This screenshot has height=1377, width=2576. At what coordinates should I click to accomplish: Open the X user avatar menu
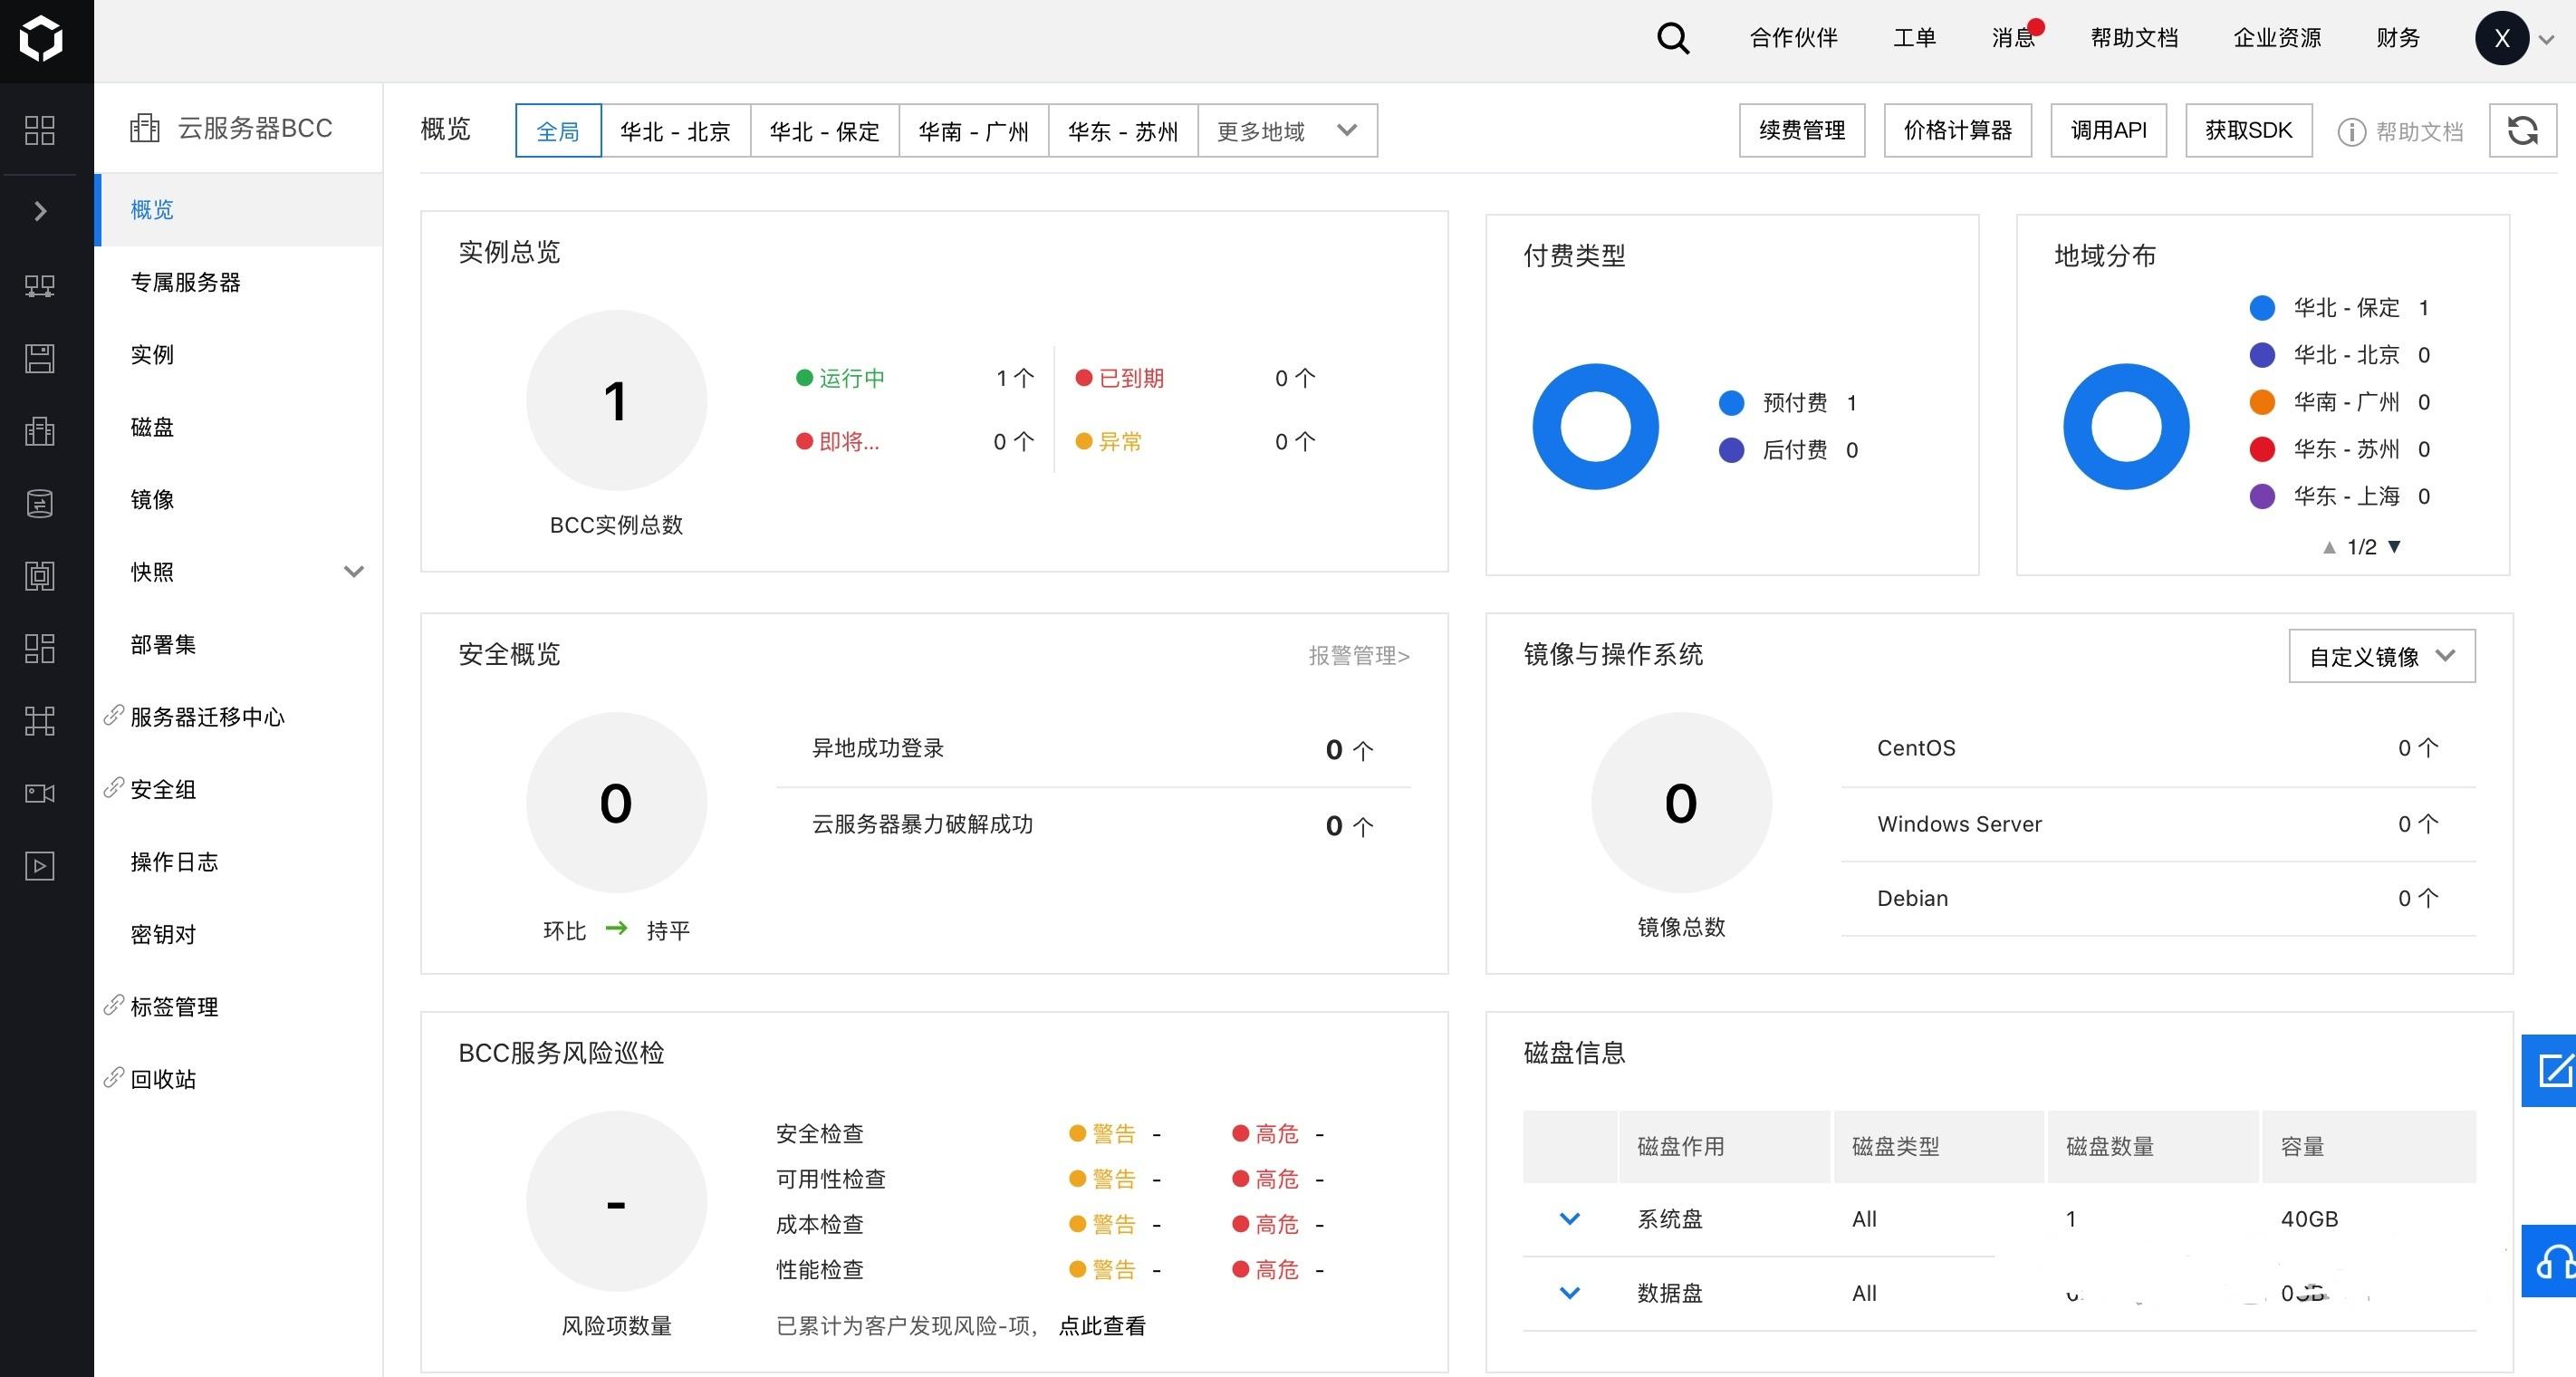pyautogui.click(x=2502, y=39)
